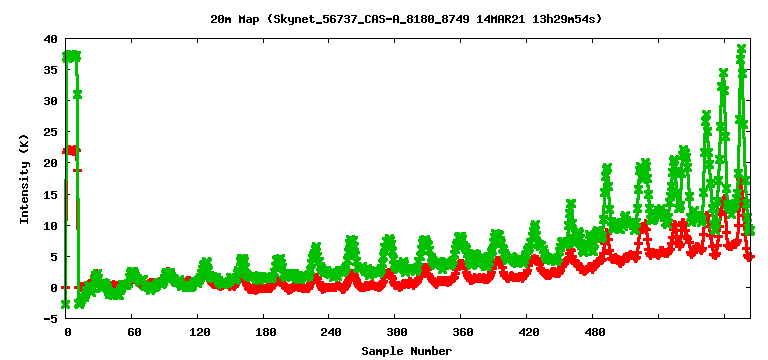
Task: Click the y-axis tick label 20
Action: click(50, 164)
